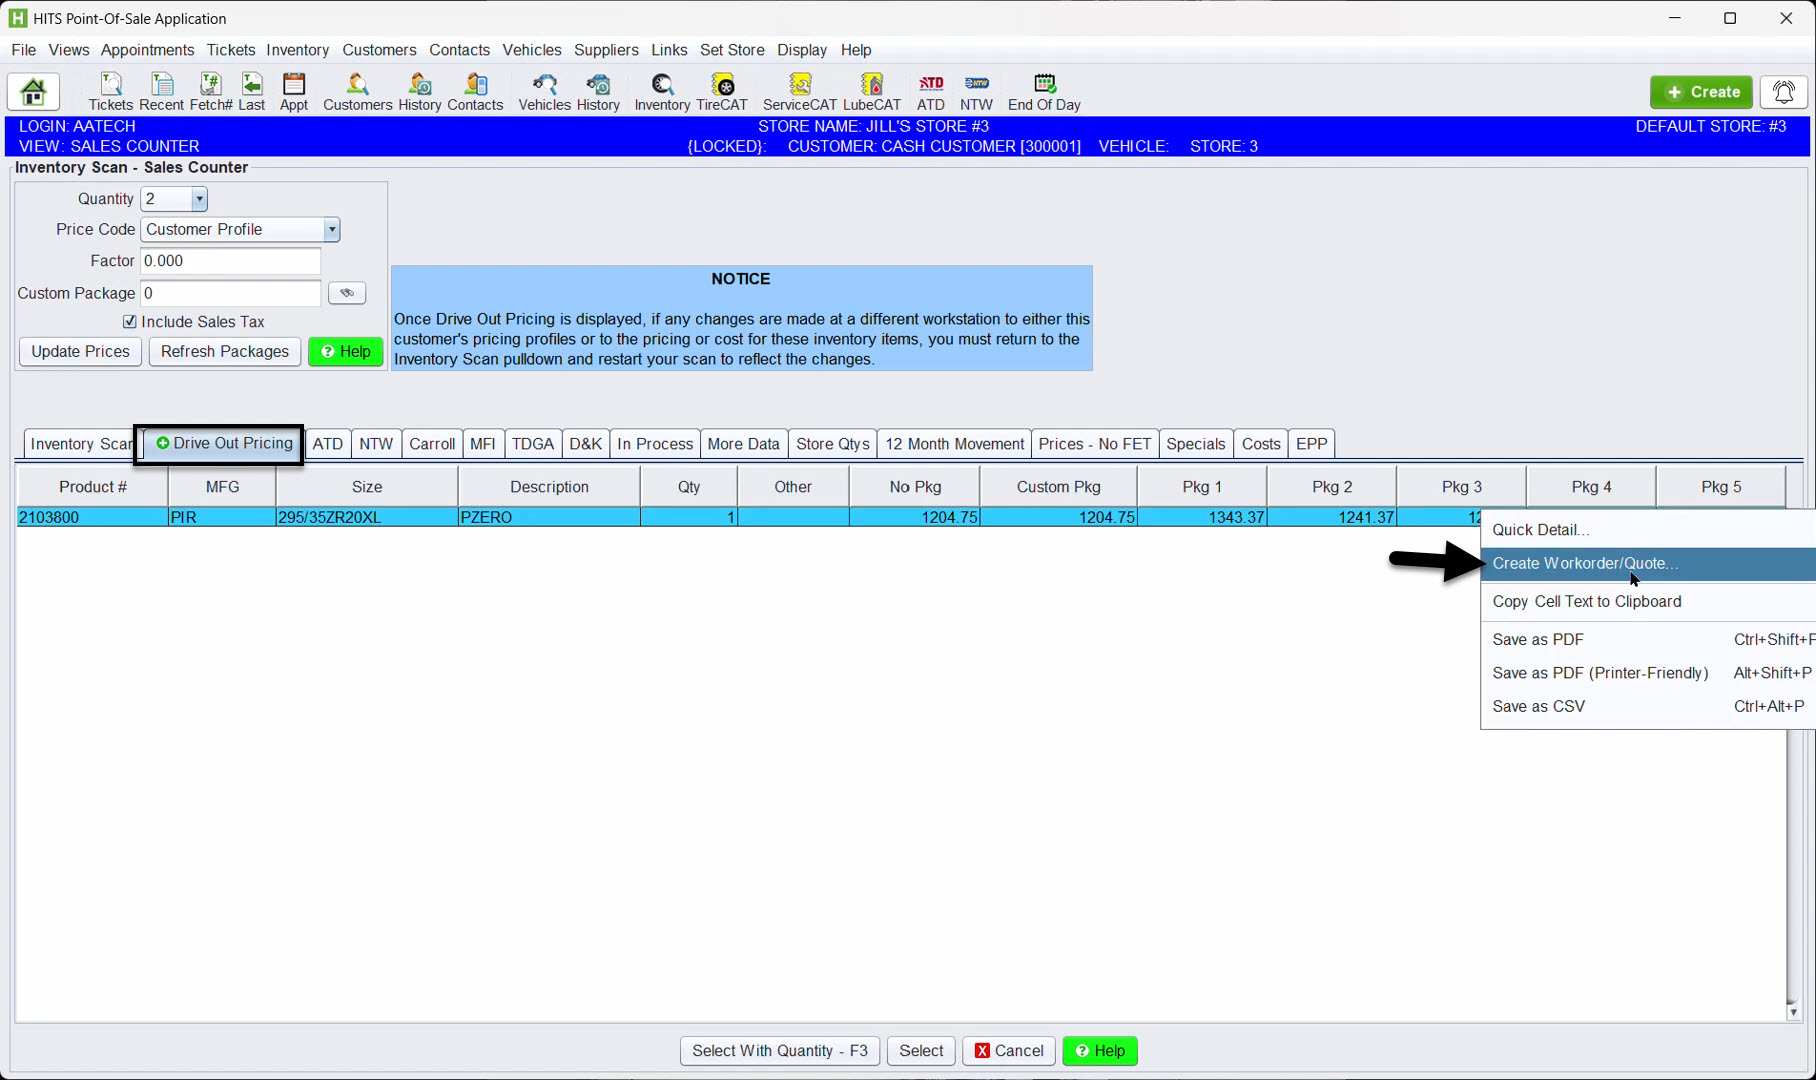Click the Home icon in the toolbar
This screenshot has height=1080, width=1816.
coord(33,92)
